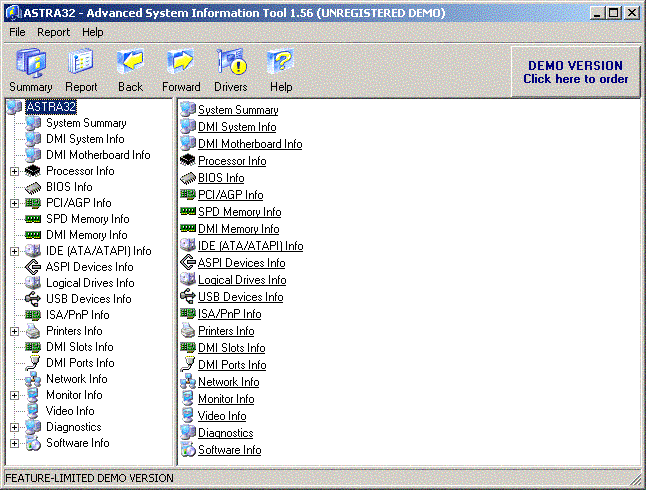Open the BIOS Info link
The height and width of the screenshot is (490, 646).
coord(221,178)
